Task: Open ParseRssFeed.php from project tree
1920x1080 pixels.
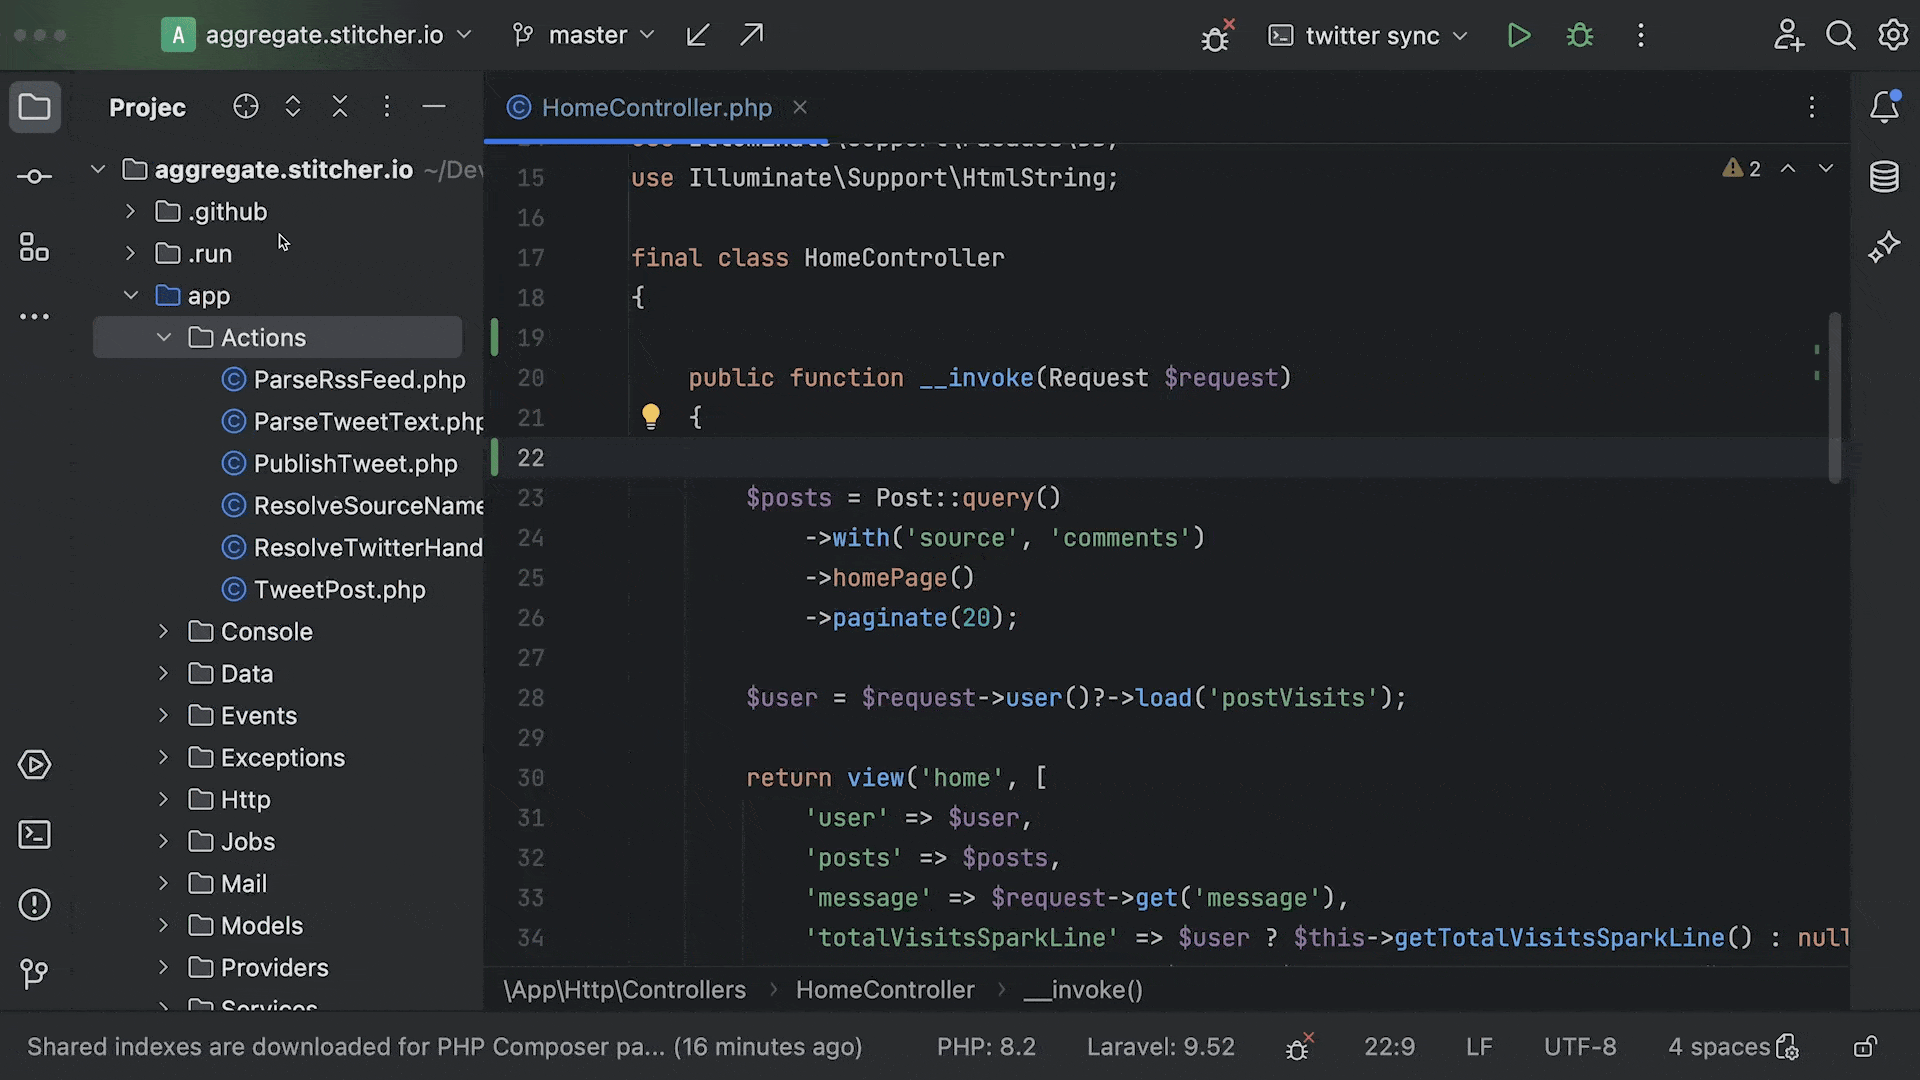Action: pos(359,380)
